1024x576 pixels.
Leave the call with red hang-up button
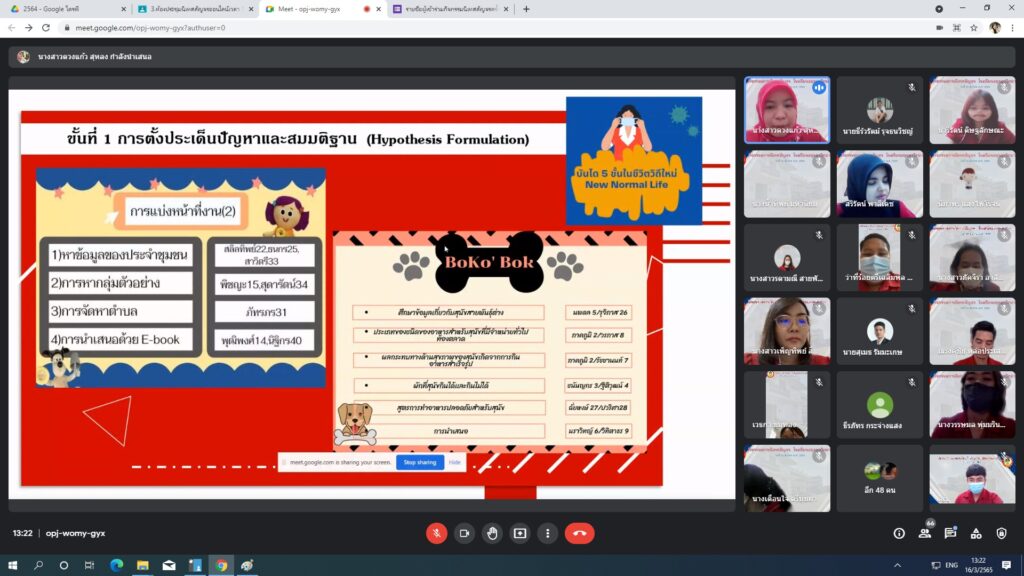579,533
